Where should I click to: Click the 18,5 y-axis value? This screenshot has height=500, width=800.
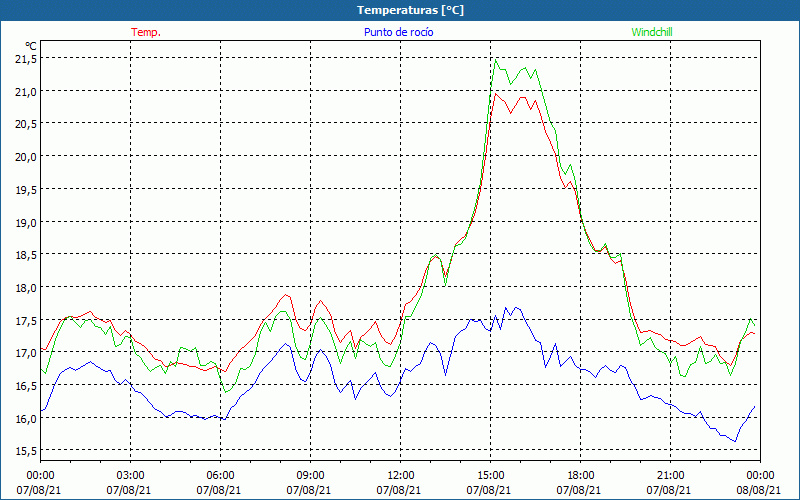(x=26, y=255)
